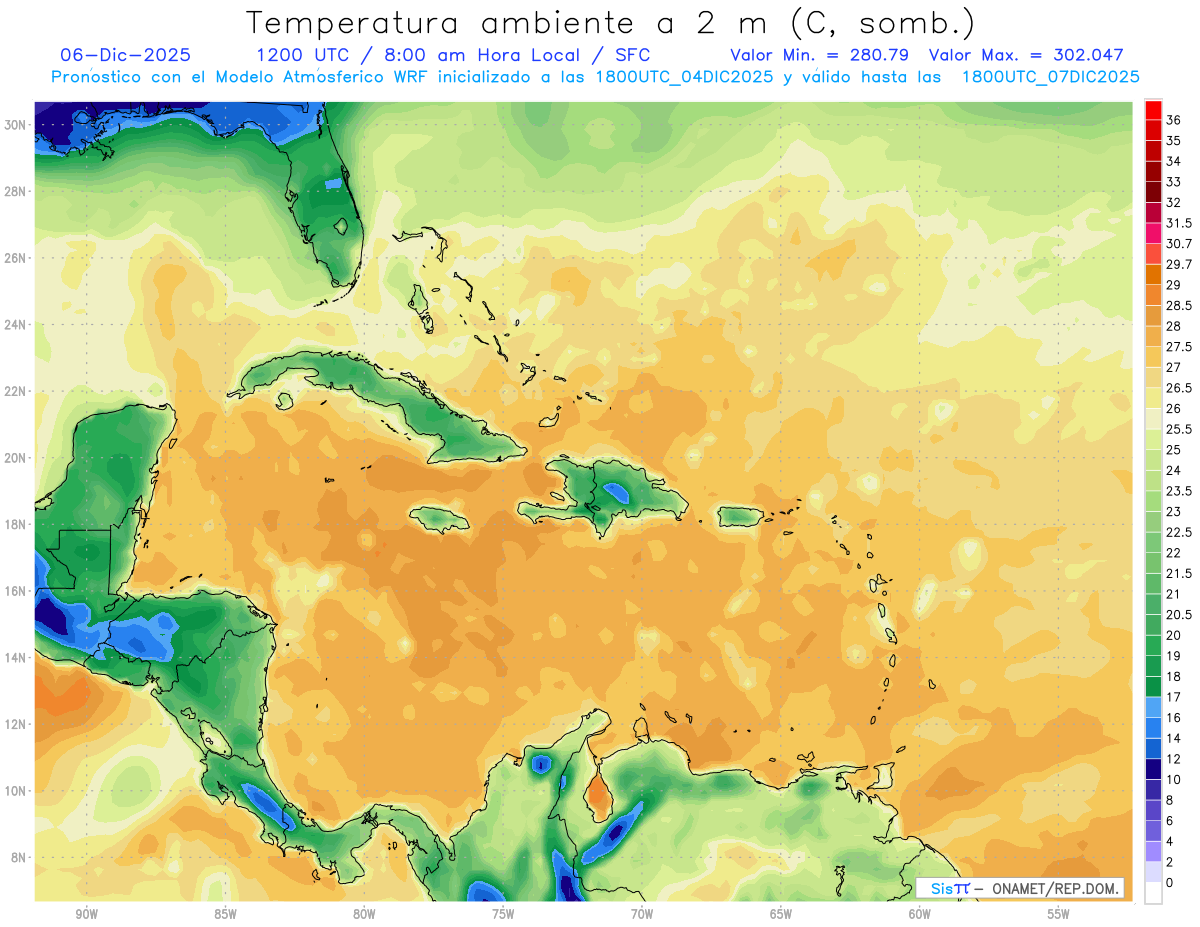Image resolution: width=1200 pixels, height=927 pixels.
Task: Click the latitude label '14N'
Action: click(16, 658)
